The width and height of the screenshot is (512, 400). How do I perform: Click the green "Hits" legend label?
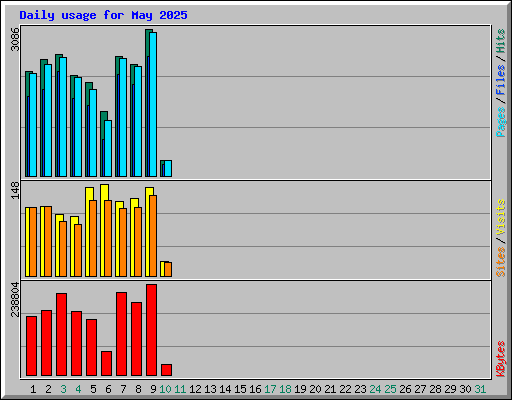coord(501,41)
